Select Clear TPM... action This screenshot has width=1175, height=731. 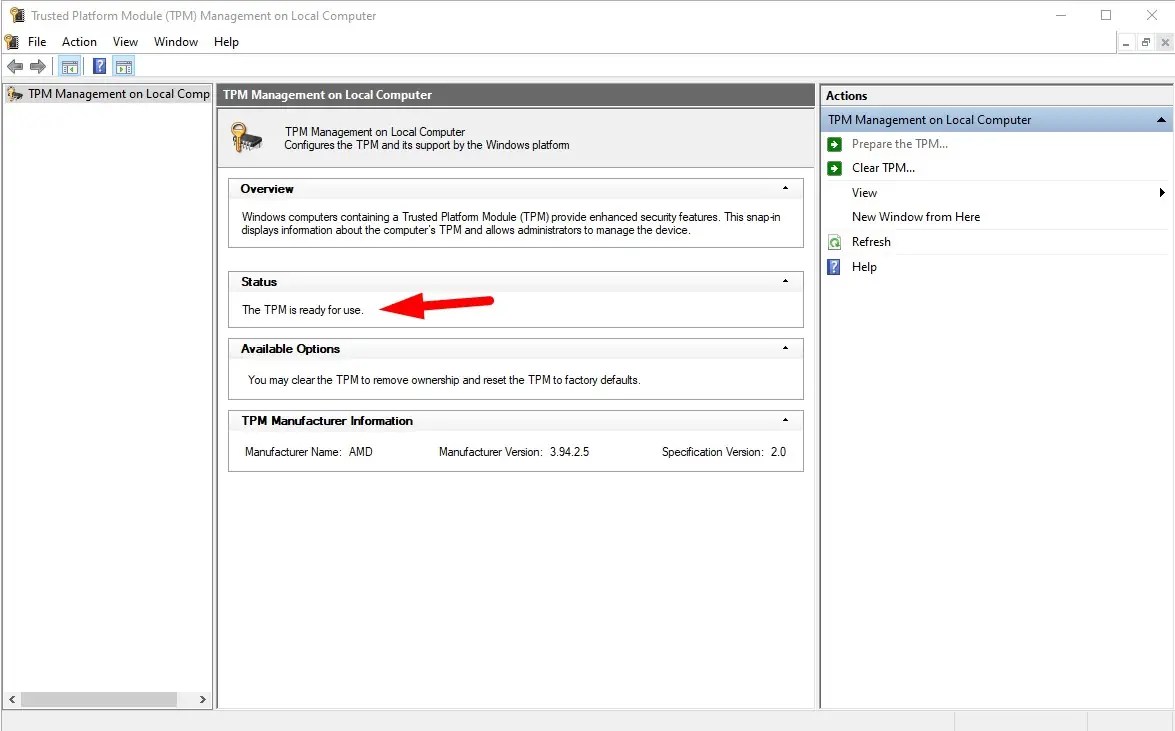tap(883, 168)
